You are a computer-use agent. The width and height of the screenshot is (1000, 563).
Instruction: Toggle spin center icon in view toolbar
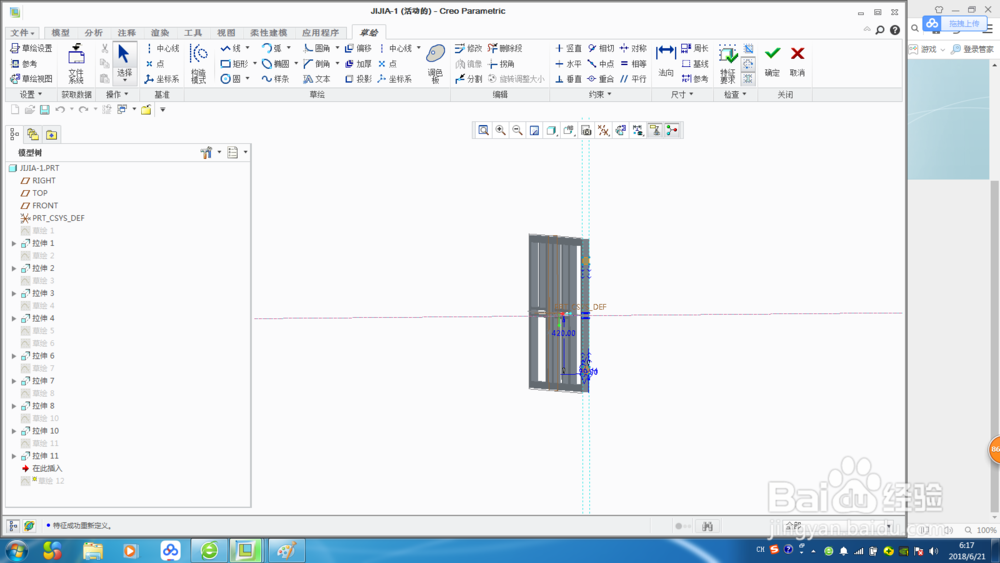[672, 131]
